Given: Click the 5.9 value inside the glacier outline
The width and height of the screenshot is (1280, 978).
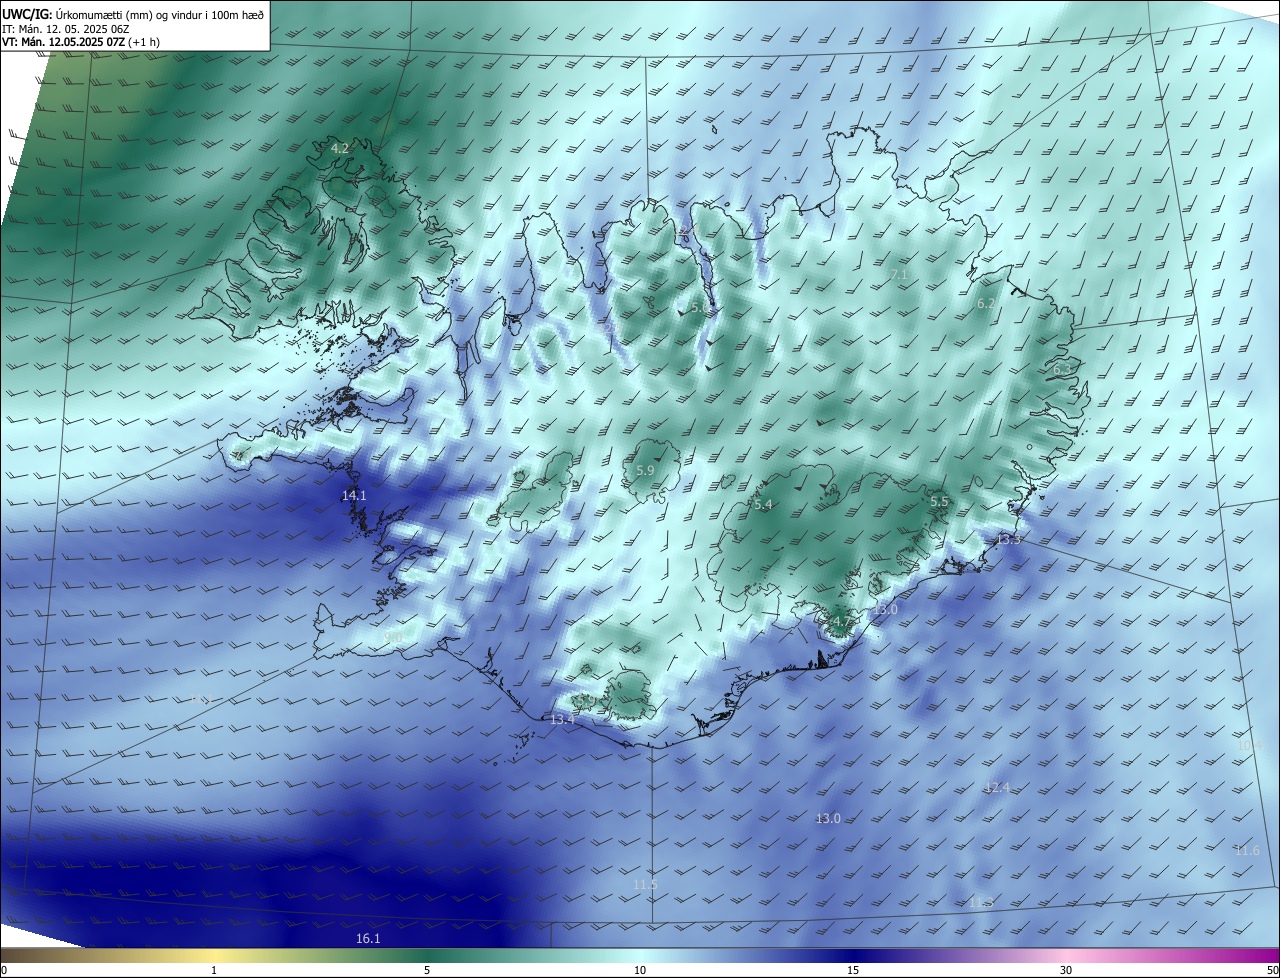Looking at the screenshot, I should pyautogui.click(x=645, y=471).
